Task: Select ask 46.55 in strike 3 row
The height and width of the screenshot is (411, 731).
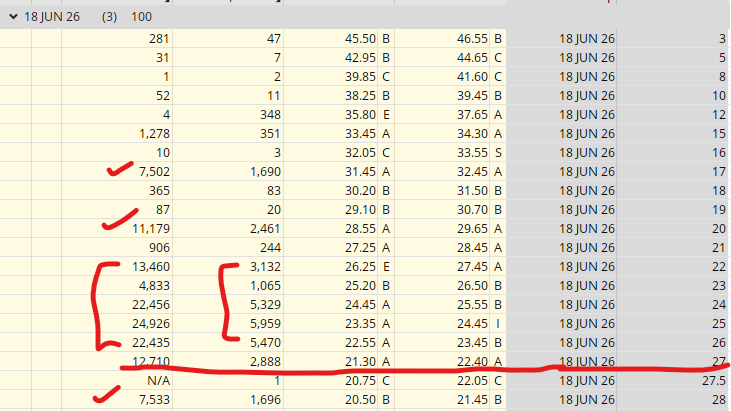Action: click(x=472, y=39)
